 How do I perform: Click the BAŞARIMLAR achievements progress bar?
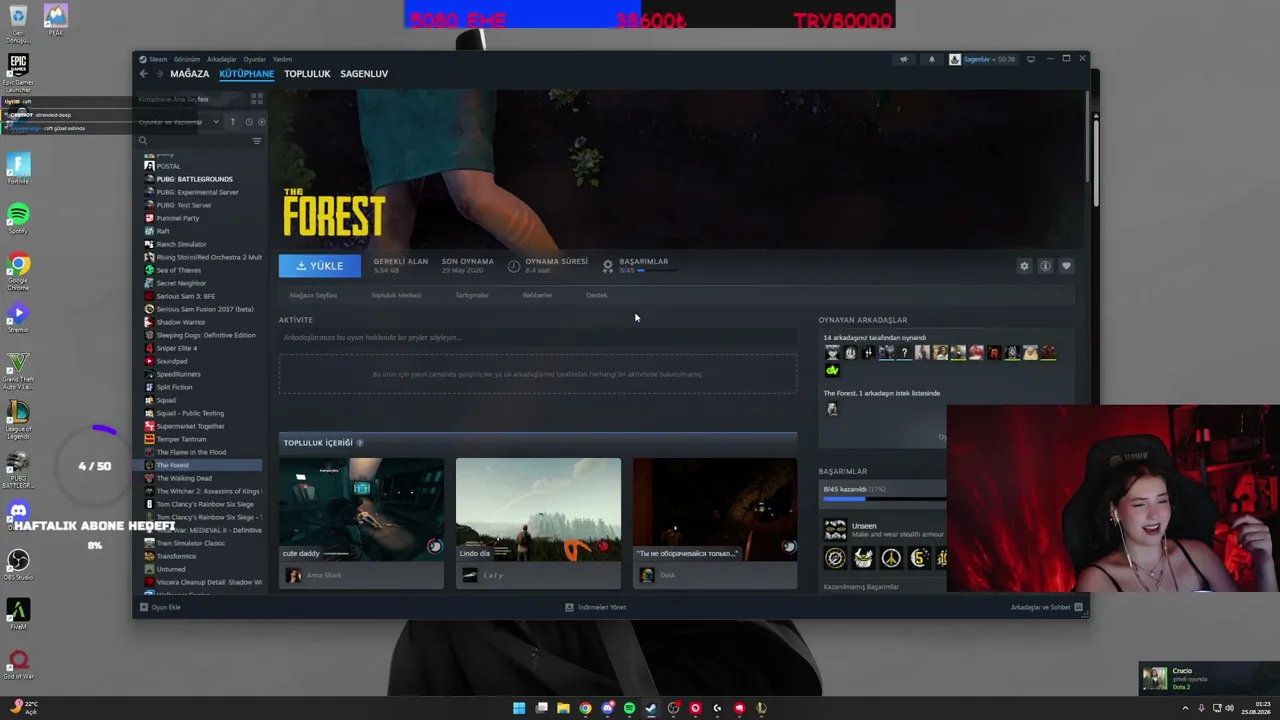click(657, 271)
